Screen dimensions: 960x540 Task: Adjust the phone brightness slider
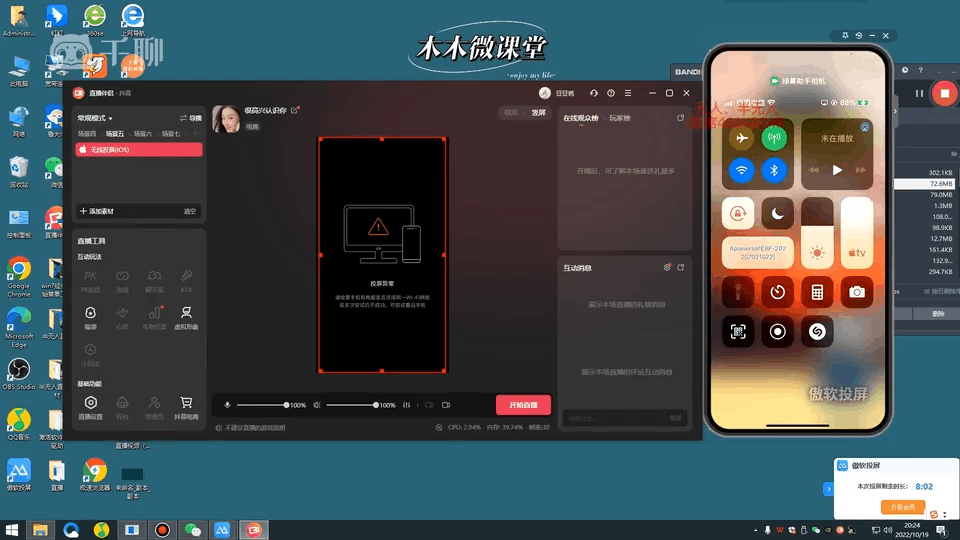[x=817, y=233]
